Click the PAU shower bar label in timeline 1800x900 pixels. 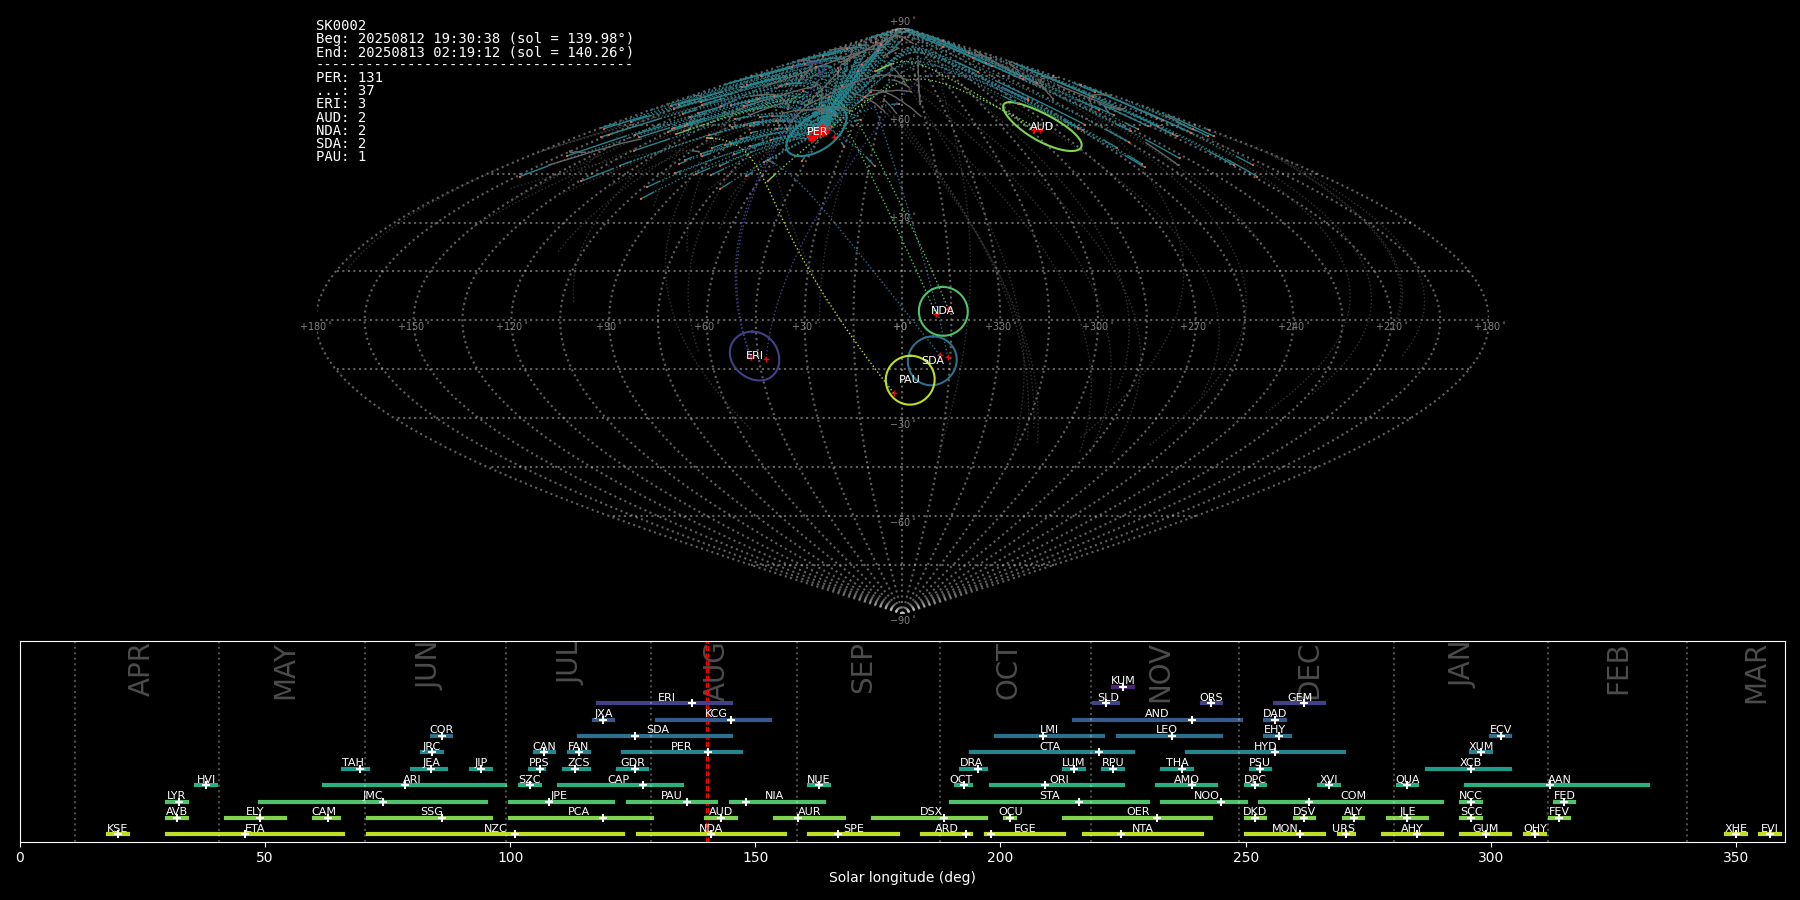[x=671, y=796]
